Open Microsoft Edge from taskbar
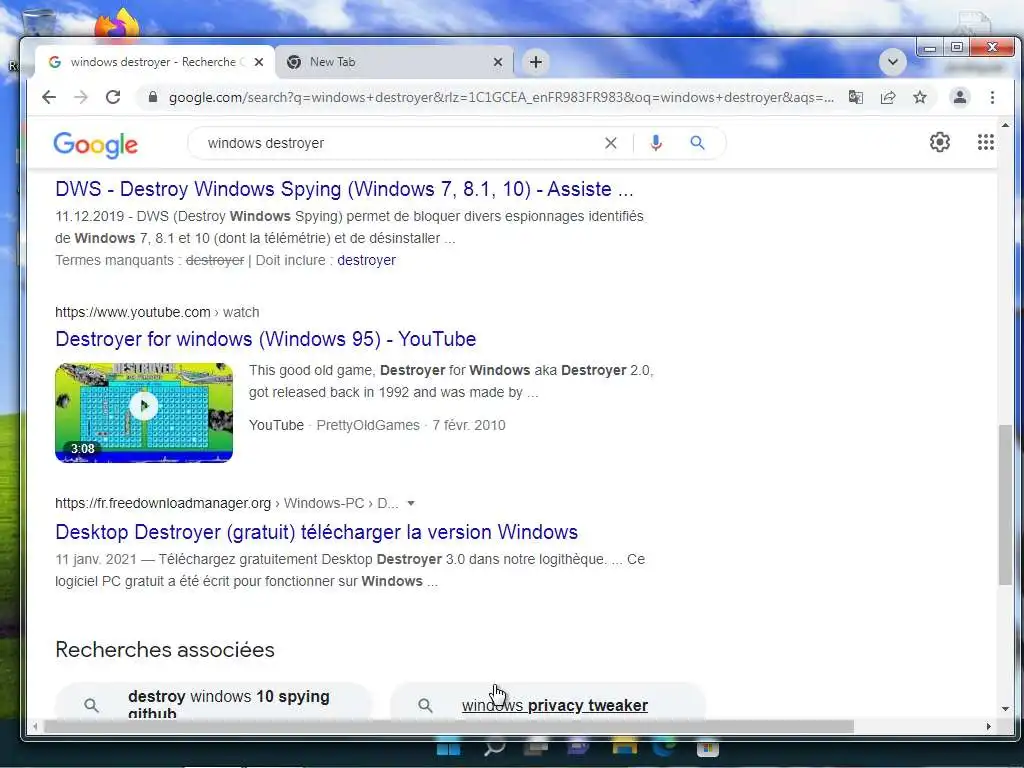 (664, 748)
